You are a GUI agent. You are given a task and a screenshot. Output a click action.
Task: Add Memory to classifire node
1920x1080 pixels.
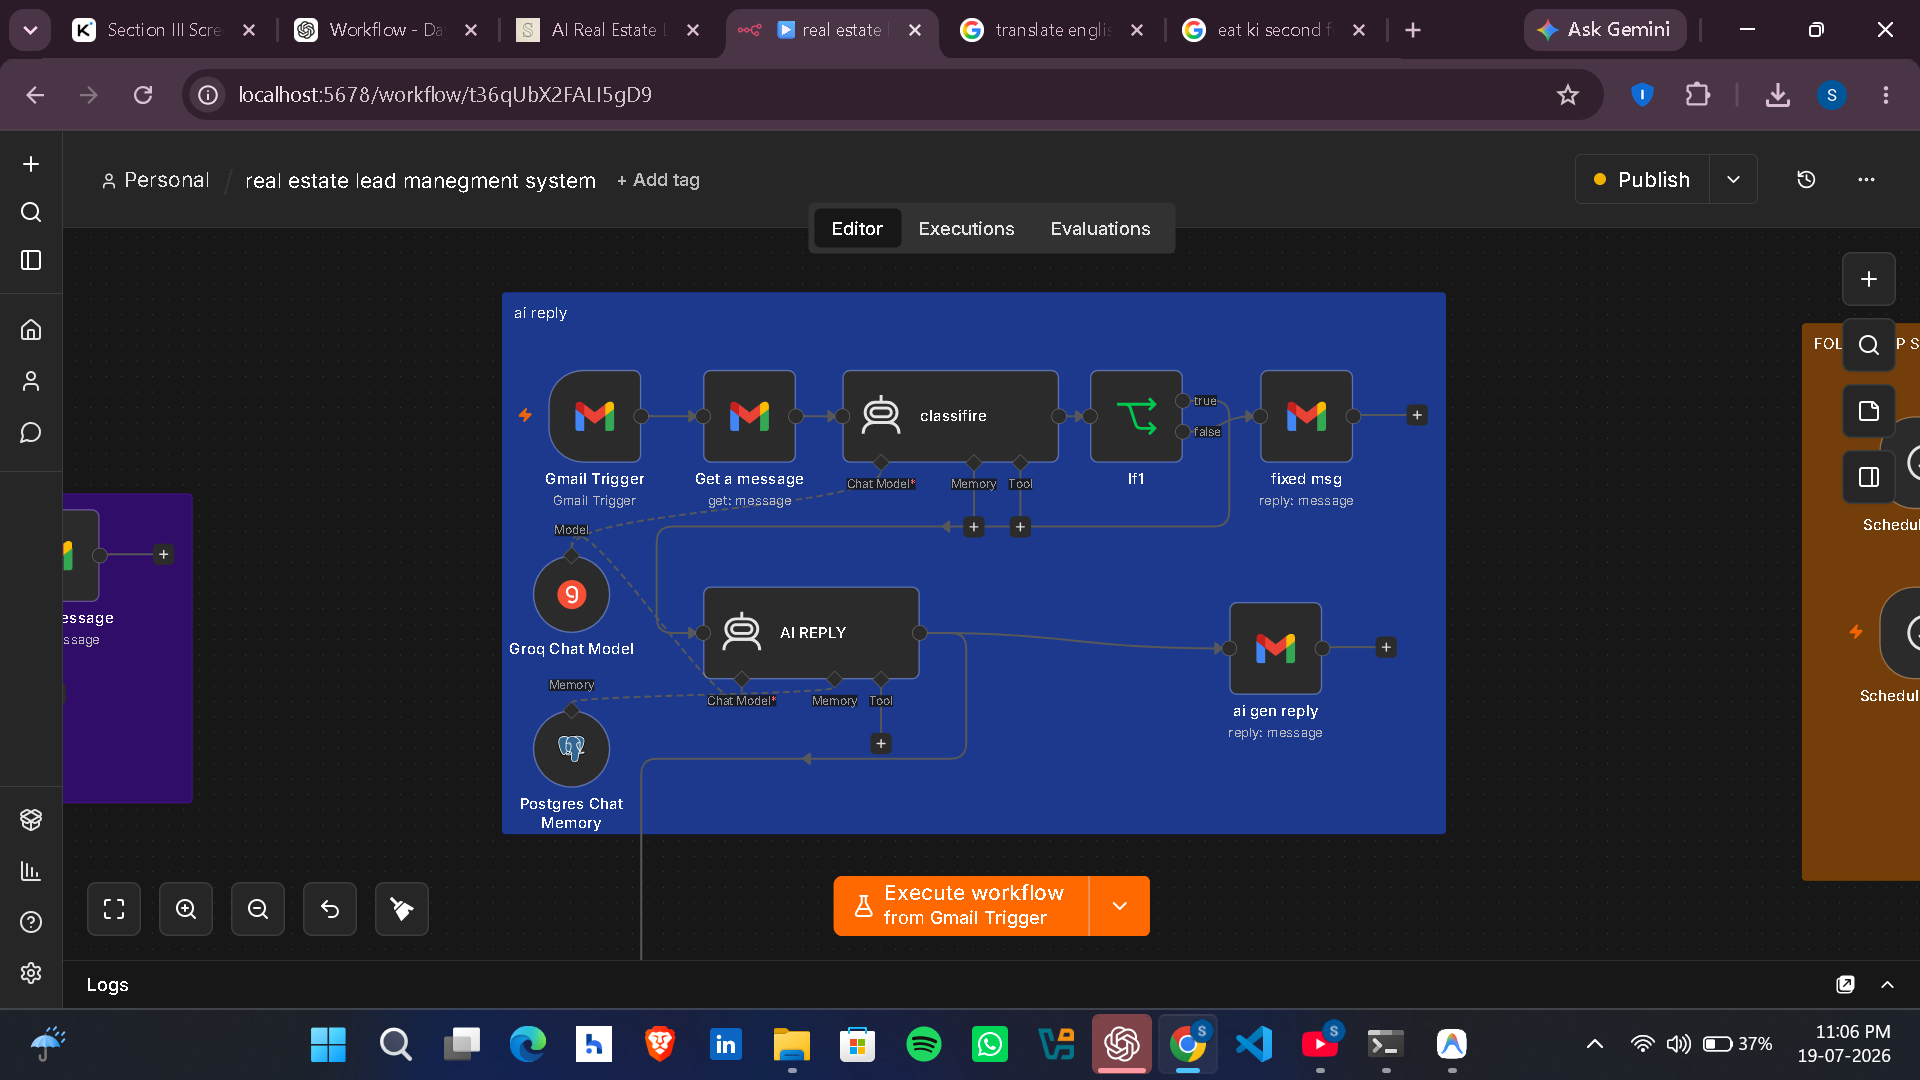click(x=974, y=527)
